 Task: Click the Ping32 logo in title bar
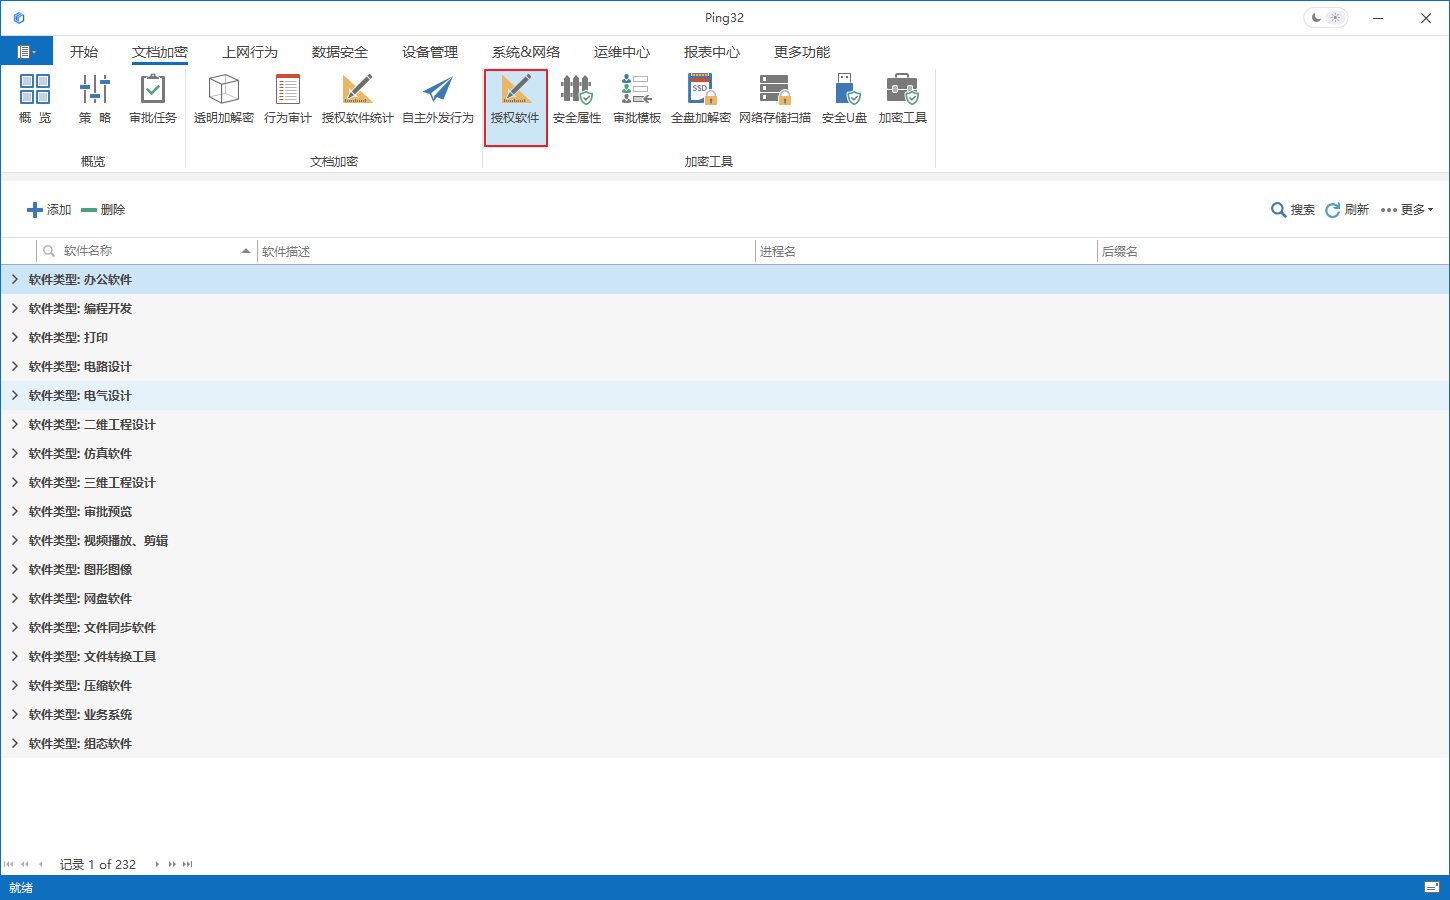point(18,18)
